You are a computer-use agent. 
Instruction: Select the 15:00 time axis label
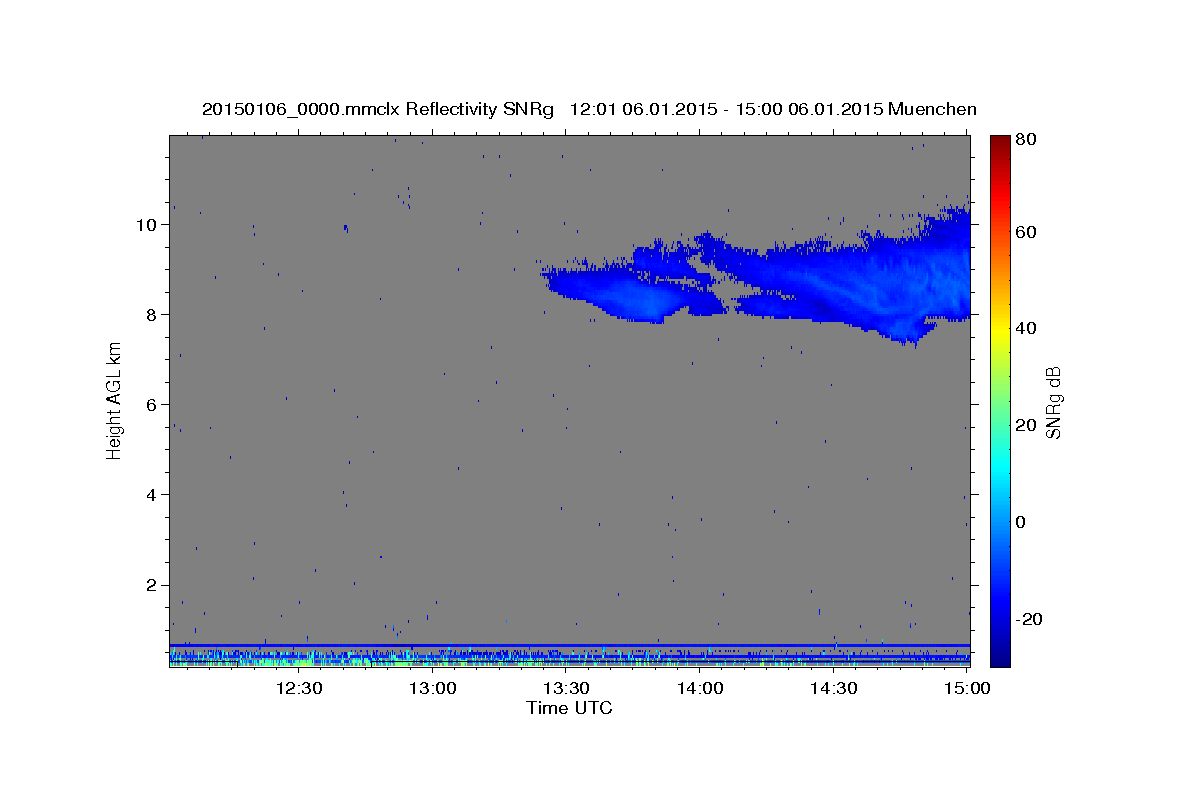pyautogui.click(x=966, y=689)
